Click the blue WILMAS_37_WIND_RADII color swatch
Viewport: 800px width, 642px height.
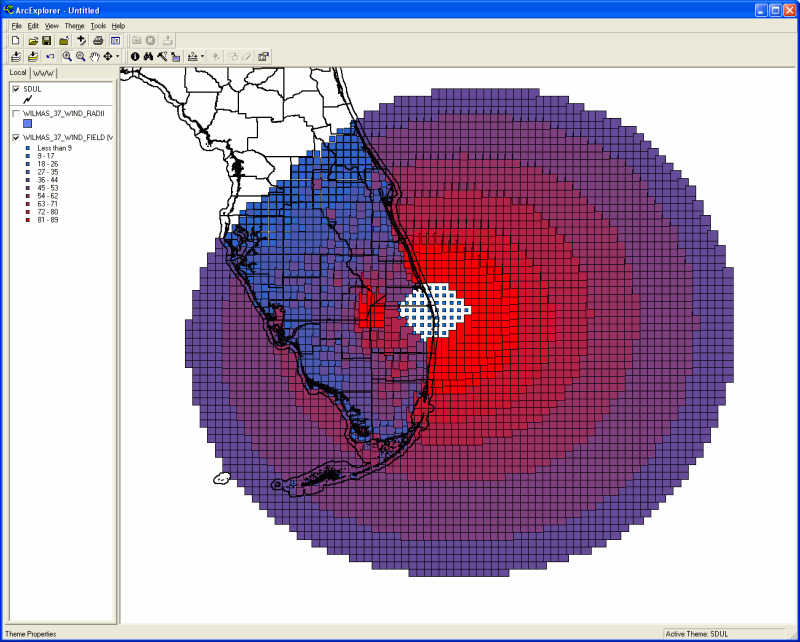click(28, 124)
